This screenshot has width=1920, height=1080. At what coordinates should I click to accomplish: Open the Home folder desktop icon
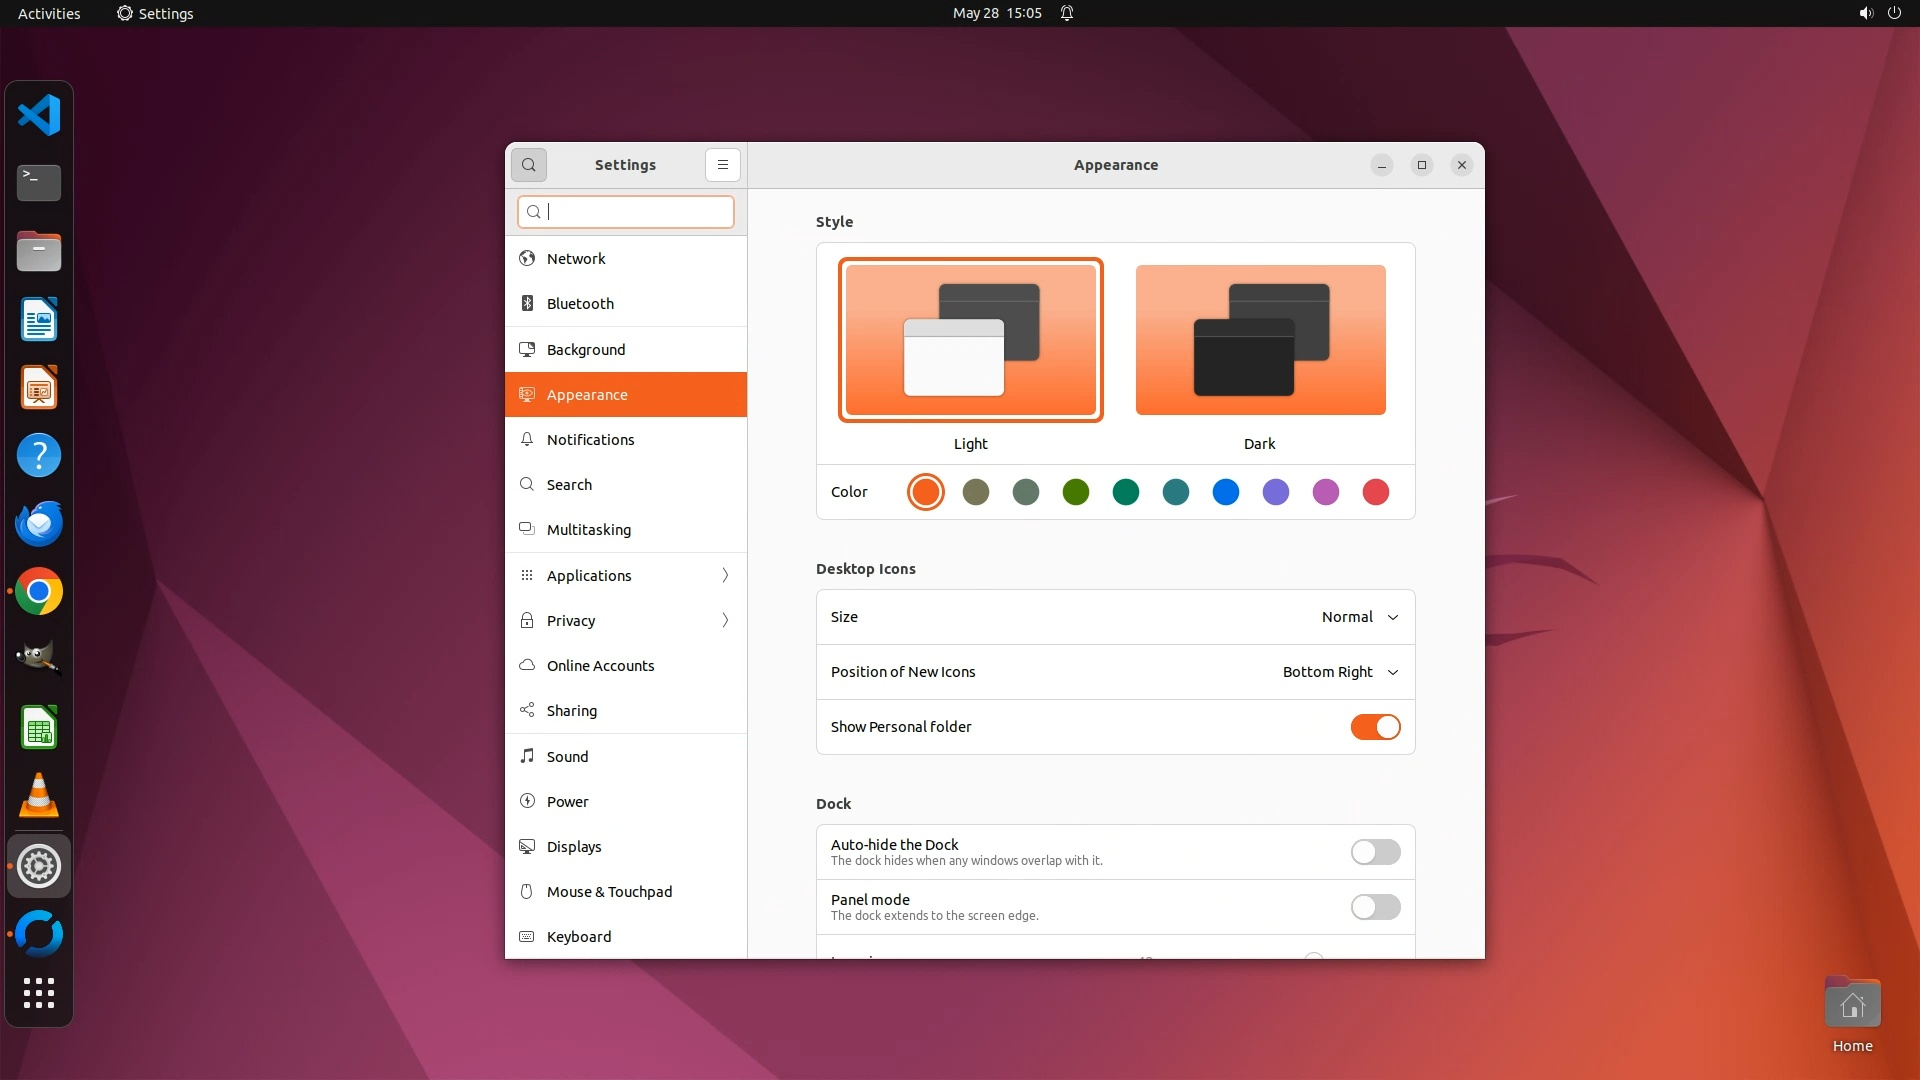1852,1005
